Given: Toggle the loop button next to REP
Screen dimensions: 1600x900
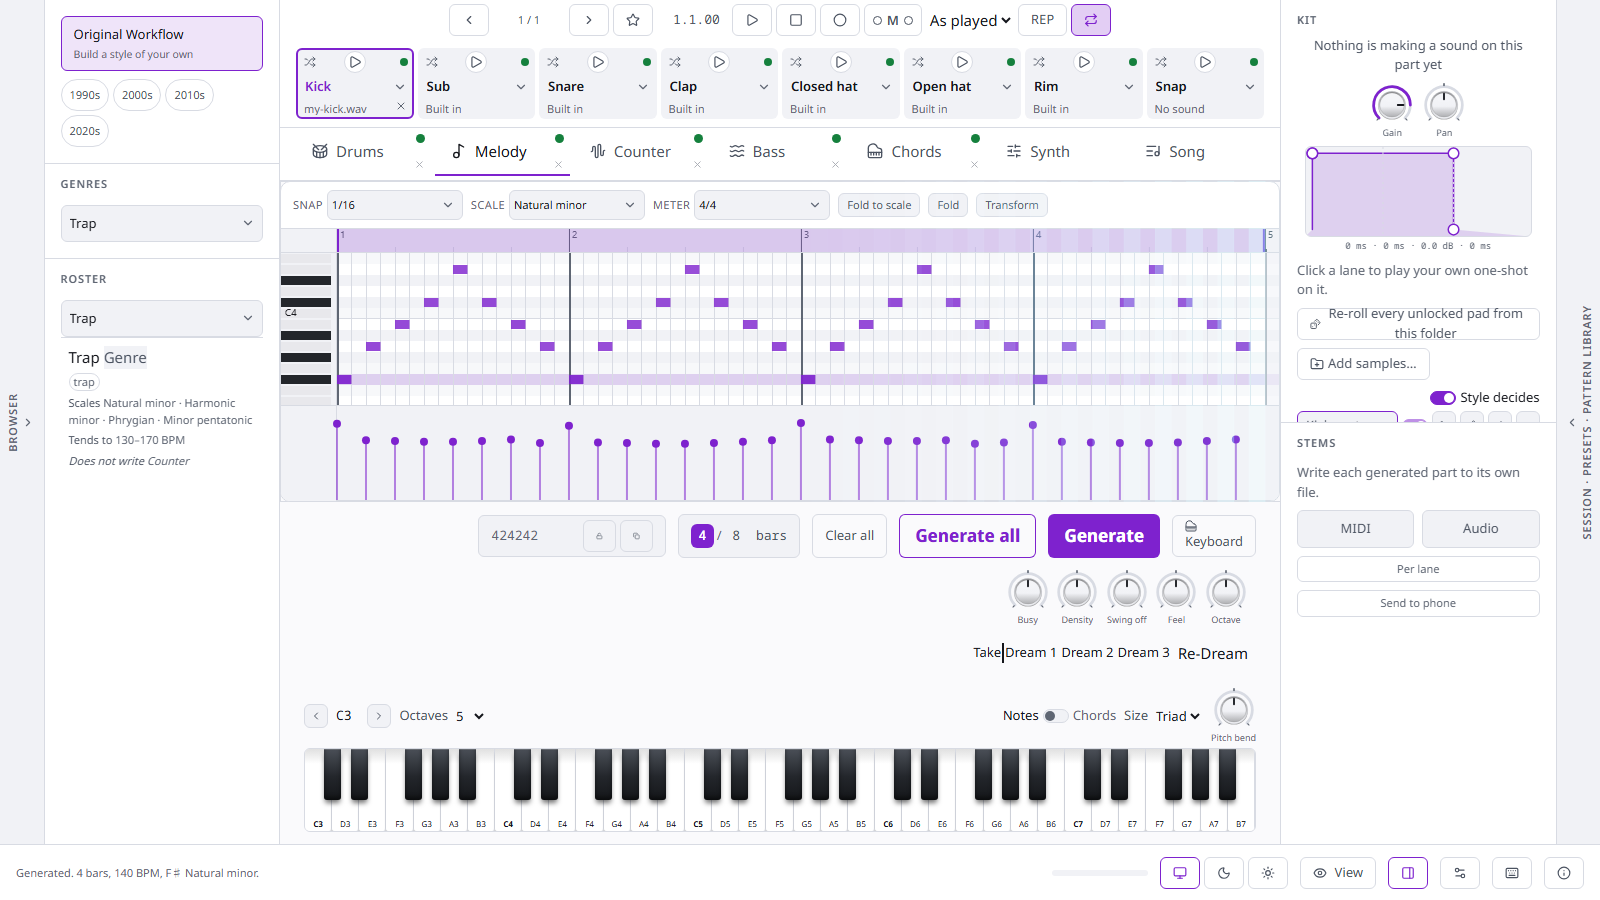Looking at the screenshot, I should (x=1091, y=20).
